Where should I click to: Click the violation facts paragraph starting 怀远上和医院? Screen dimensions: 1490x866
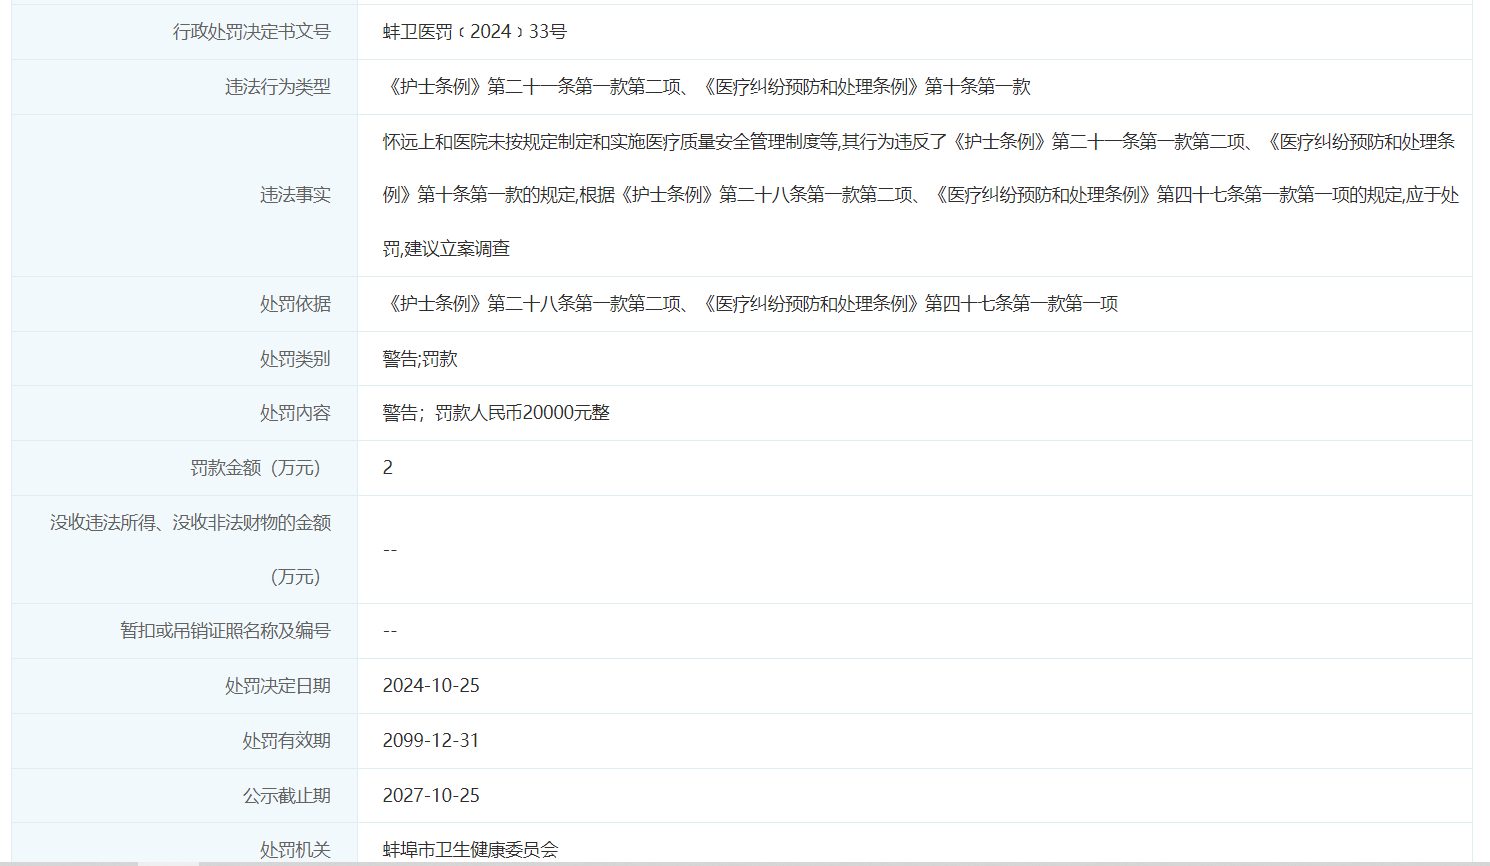(x=920, y=195)
